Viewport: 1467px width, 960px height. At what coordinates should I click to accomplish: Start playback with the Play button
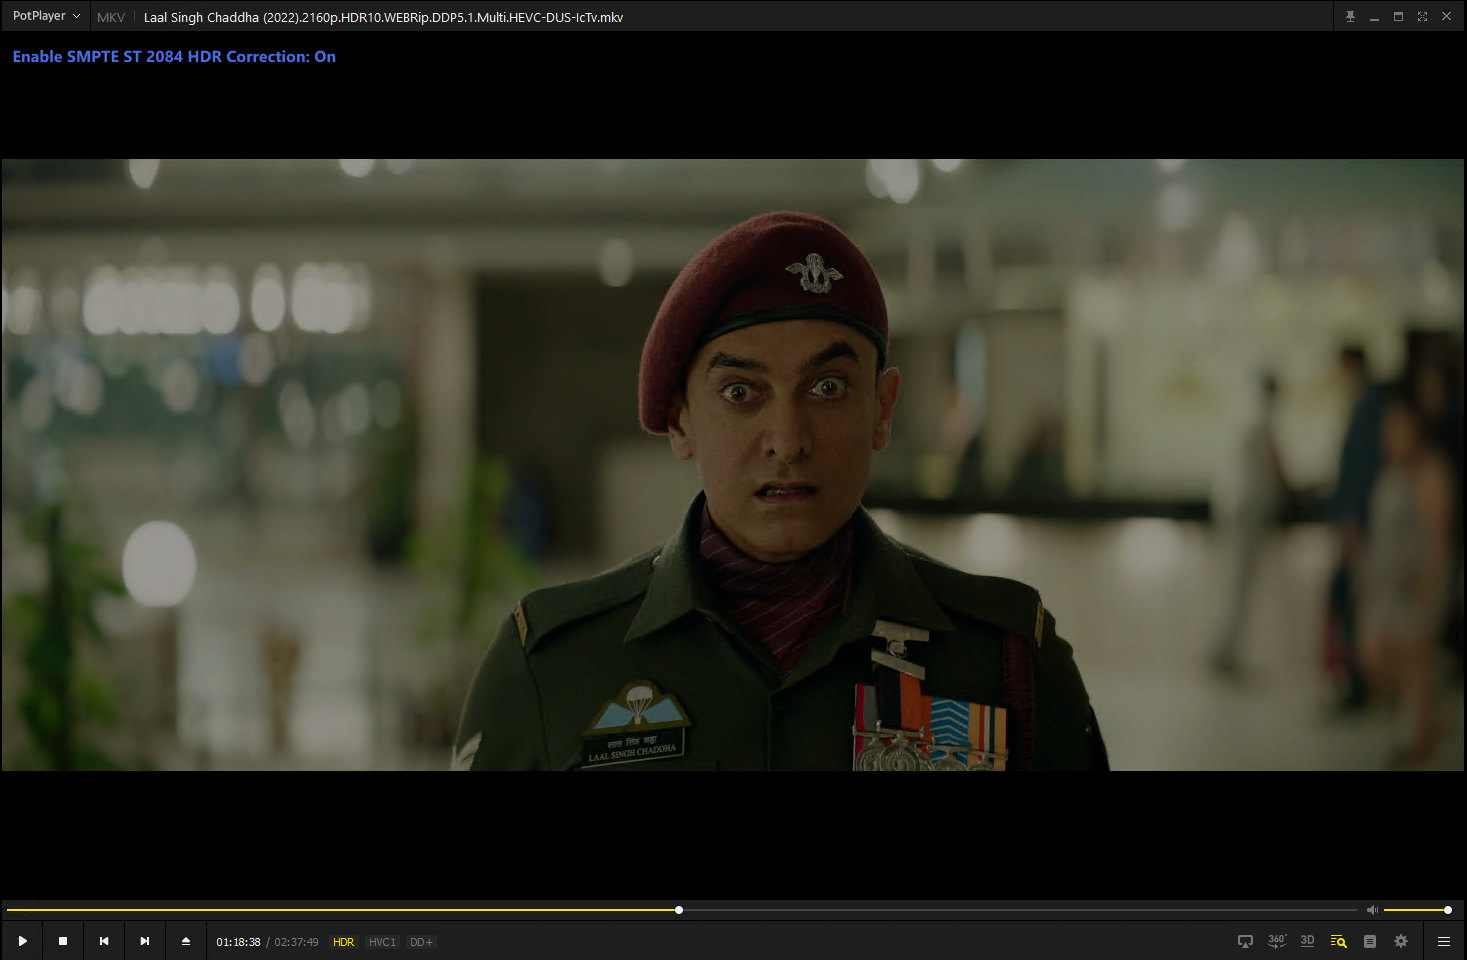[22, 941]
